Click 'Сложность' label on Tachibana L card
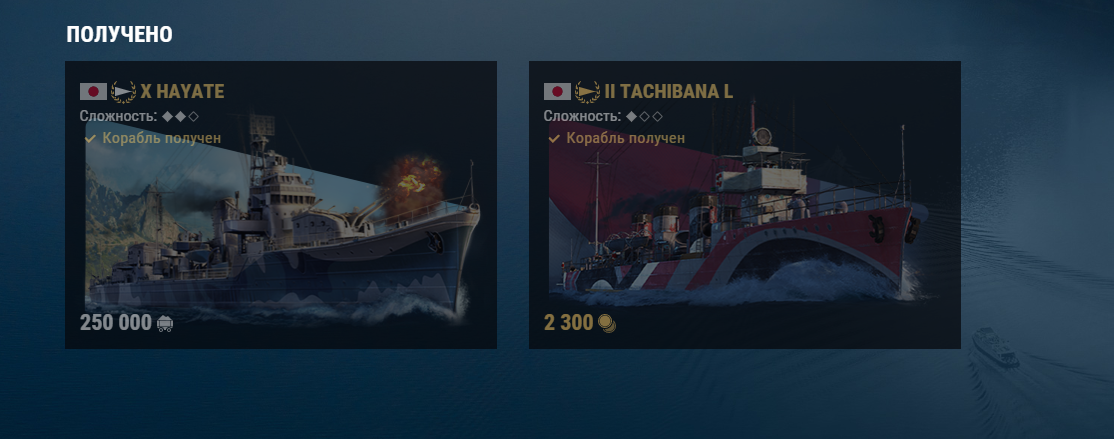Viewport: 1114px width, 439px height. [582, 116]
